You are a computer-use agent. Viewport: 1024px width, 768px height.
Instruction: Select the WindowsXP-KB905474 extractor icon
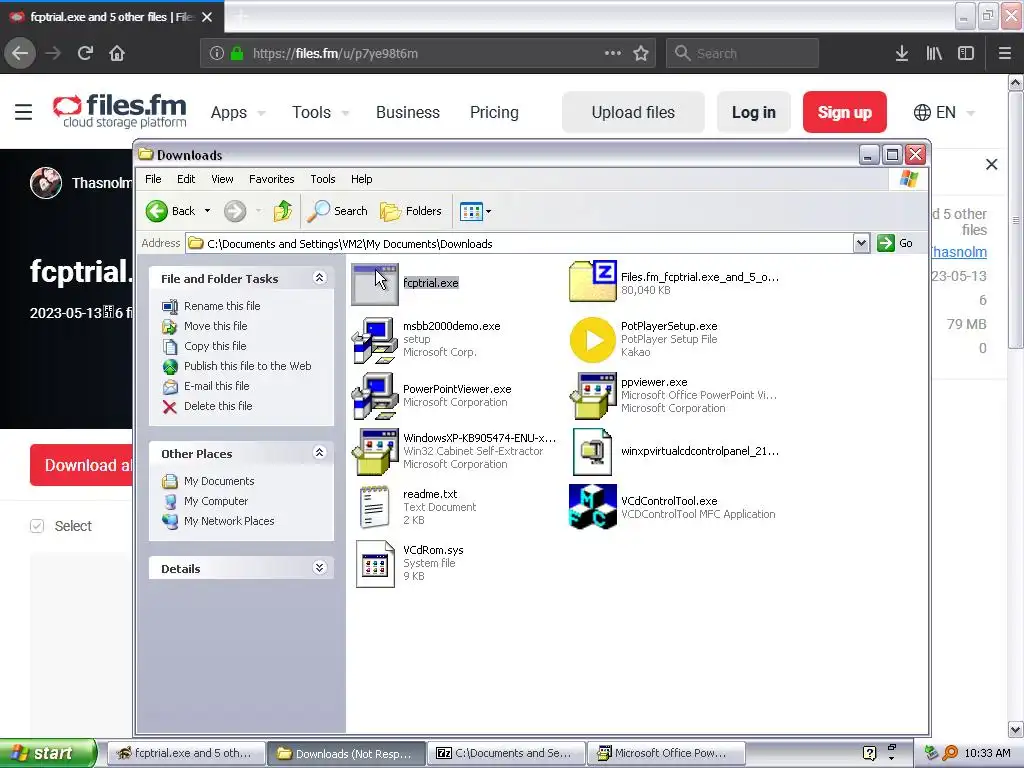pyautogui.click(x=374, y=452)
